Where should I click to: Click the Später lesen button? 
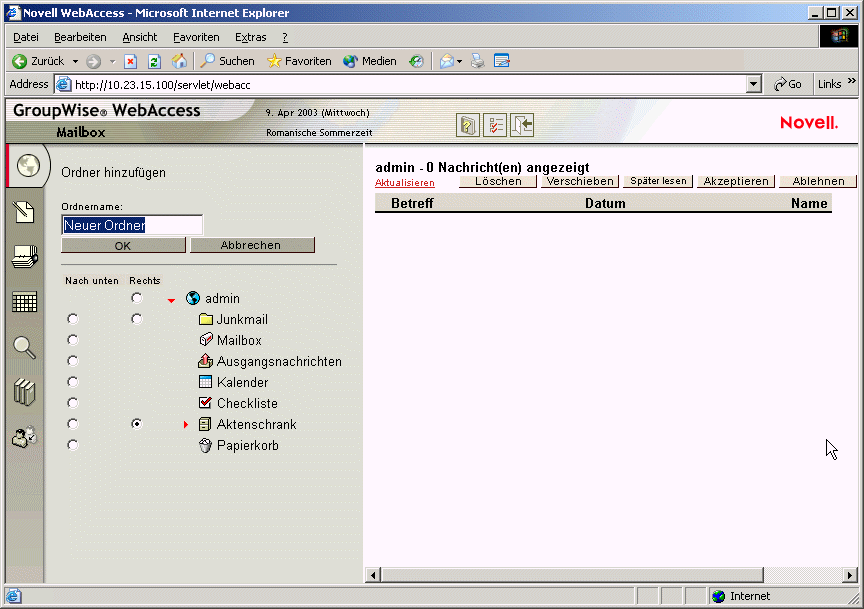pyautogui.click(x=658, y=181)
